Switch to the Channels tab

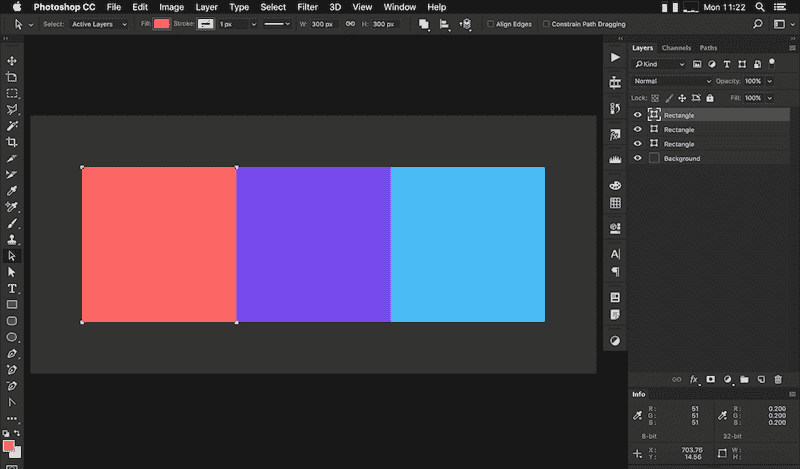click(x=676, y=47)
